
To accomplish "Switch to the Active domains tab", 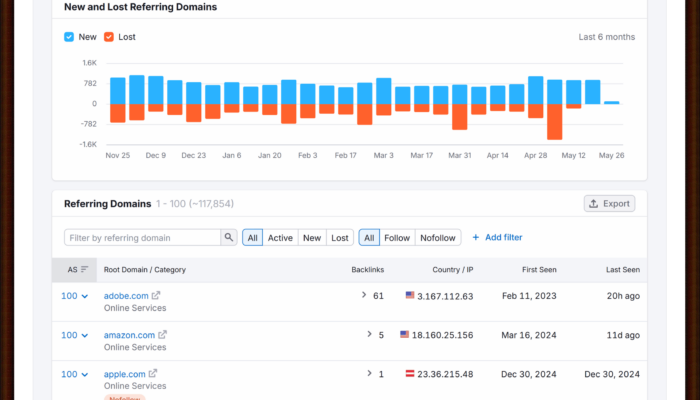I will pyautogui.click(x=280, y=238).
